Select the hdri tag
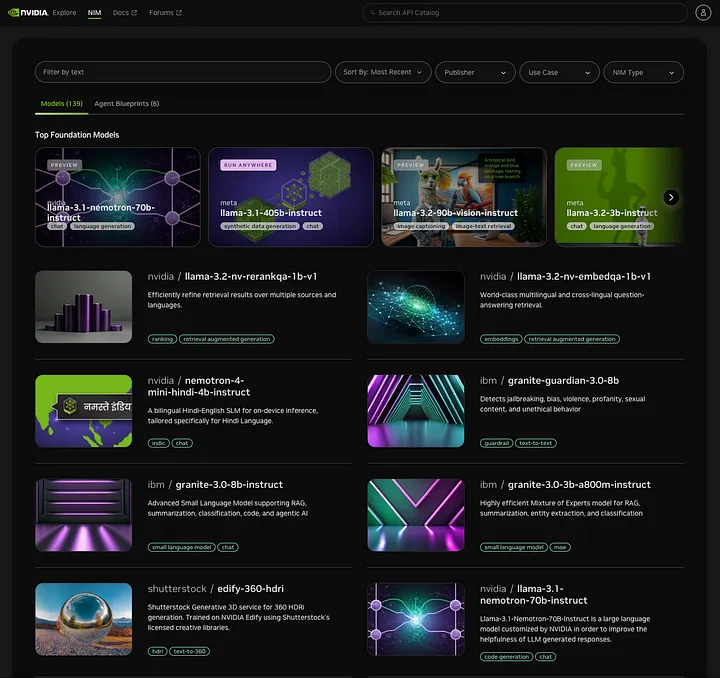 click(x=158, y=651)
